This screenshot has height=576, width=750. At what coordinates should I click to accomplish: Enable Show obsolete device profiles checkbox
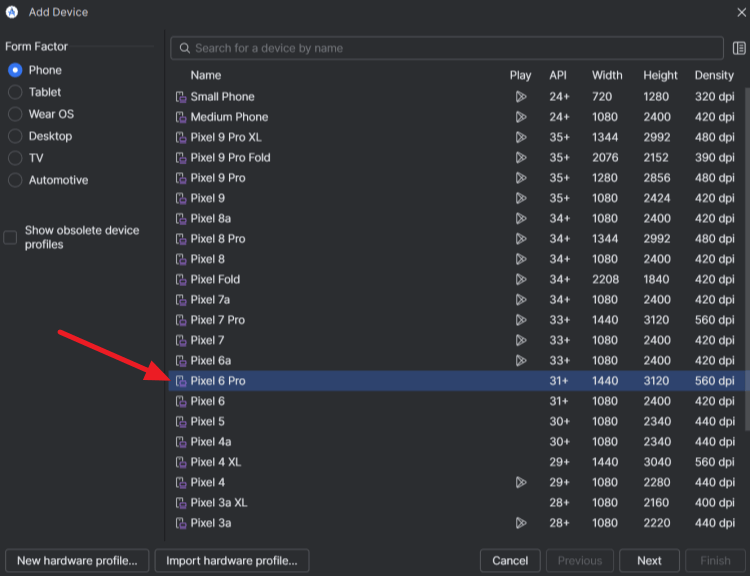10,237
